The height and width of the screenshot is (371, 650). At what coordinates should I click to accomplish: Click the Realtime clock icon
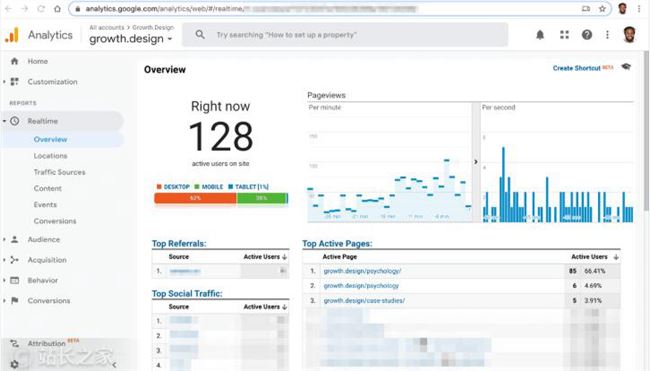click(15, 121)
